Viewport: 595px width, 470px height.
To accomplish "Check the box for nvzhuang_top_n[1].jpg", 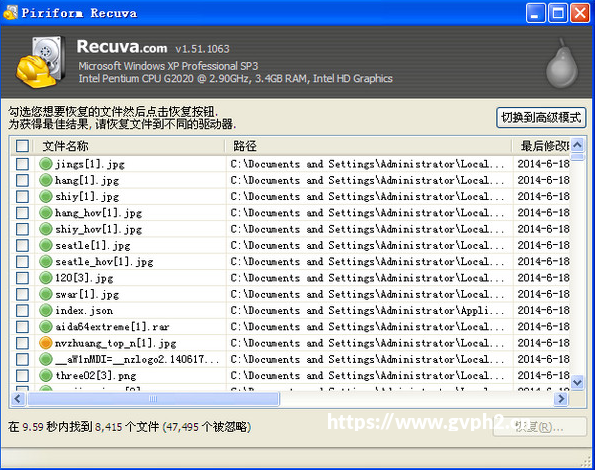I will pyautogui.click(x=22, y=343).
